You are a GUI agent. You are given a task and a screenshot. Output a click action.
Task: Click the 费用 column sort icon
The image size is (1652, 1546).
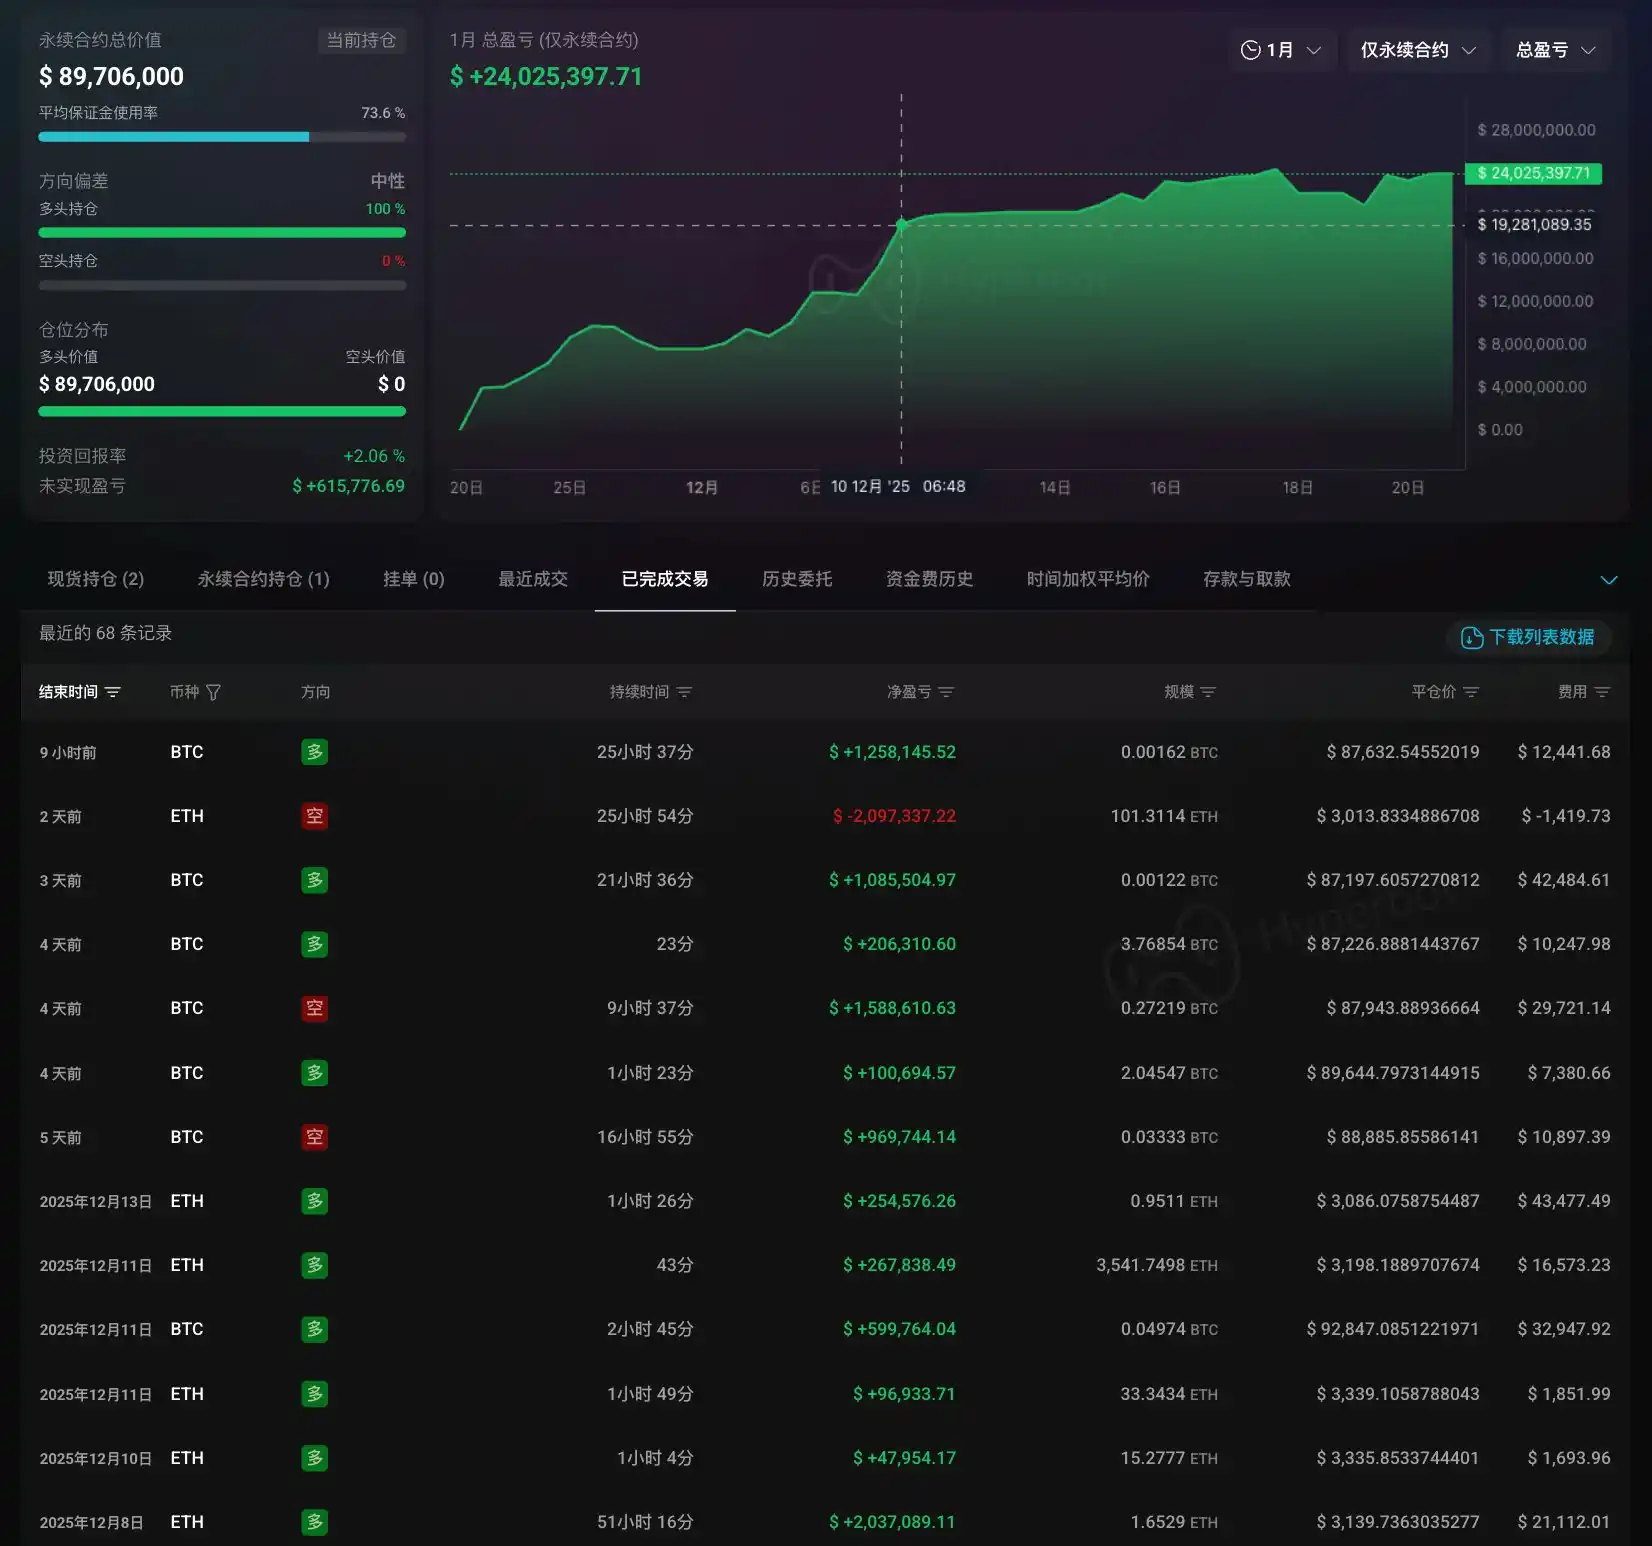pos(1602,691)
